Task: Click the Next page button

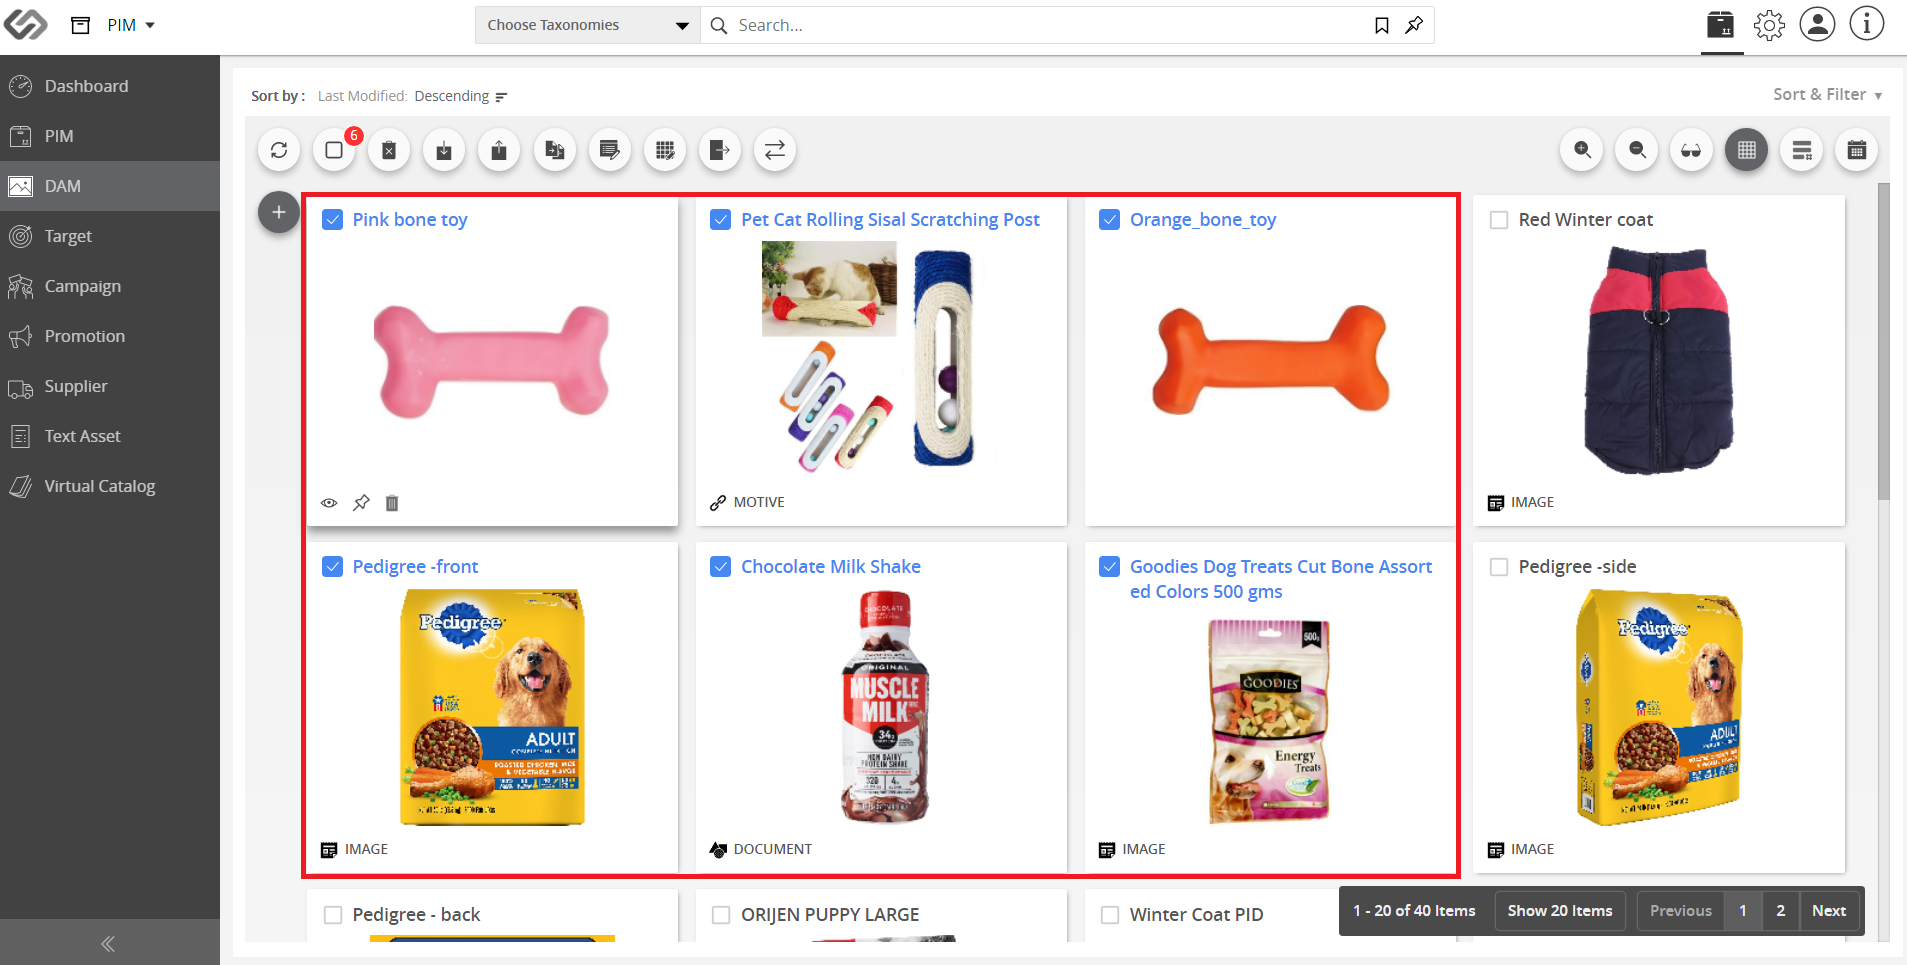Action: [1829, 911]
